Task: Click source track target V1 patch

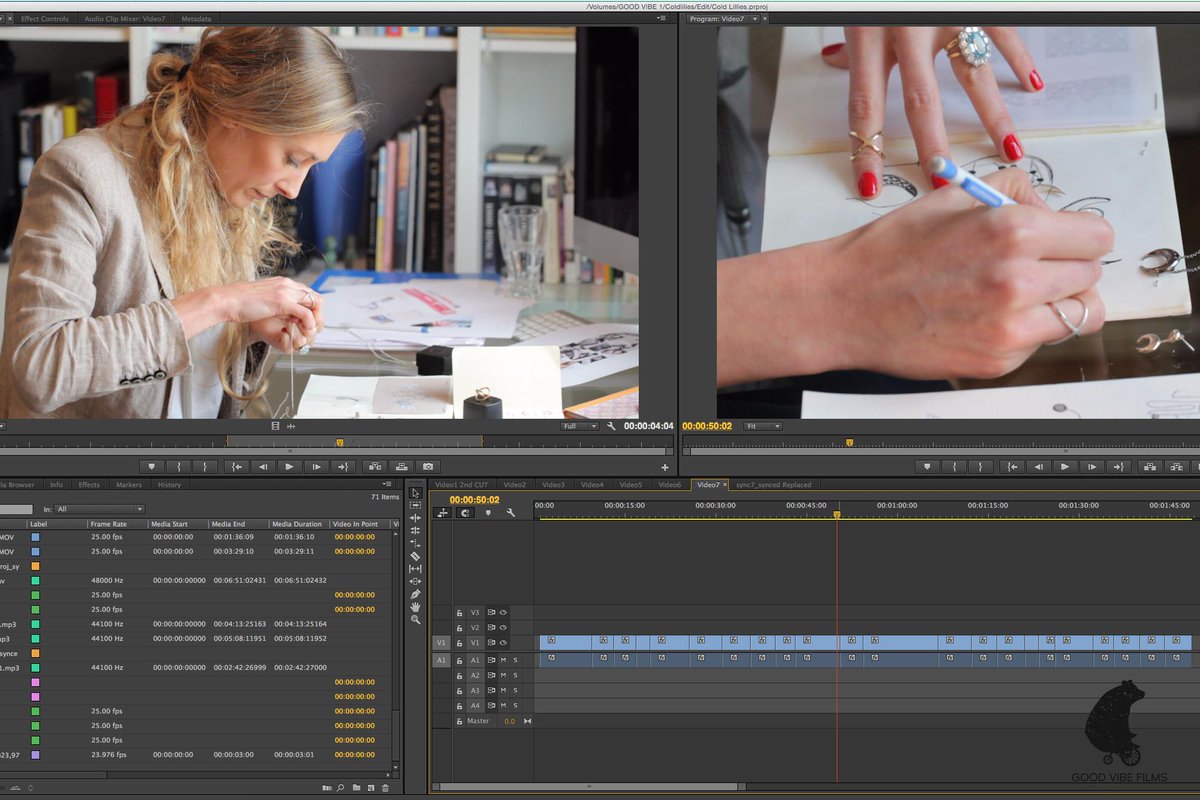Action: [441, 642]
